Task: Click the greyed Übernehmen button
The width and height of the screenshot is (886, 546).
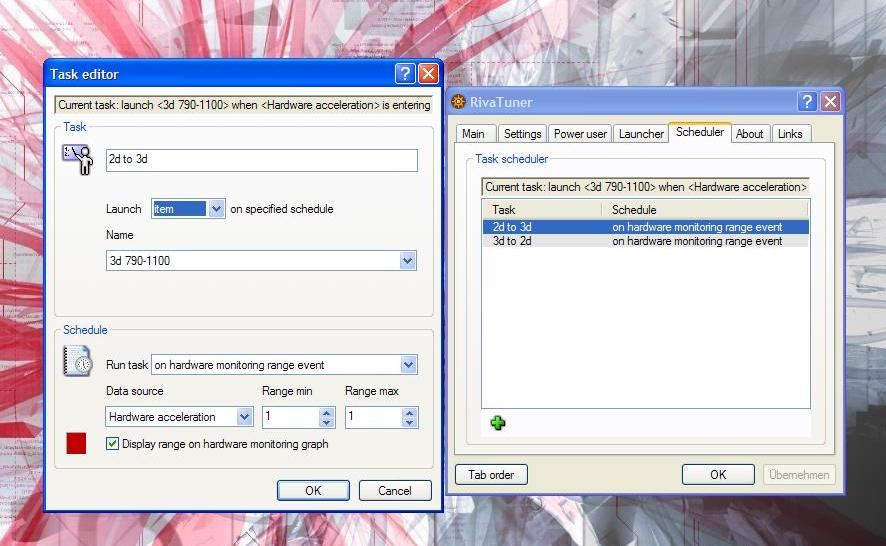Action: click(x=799, y=475)
